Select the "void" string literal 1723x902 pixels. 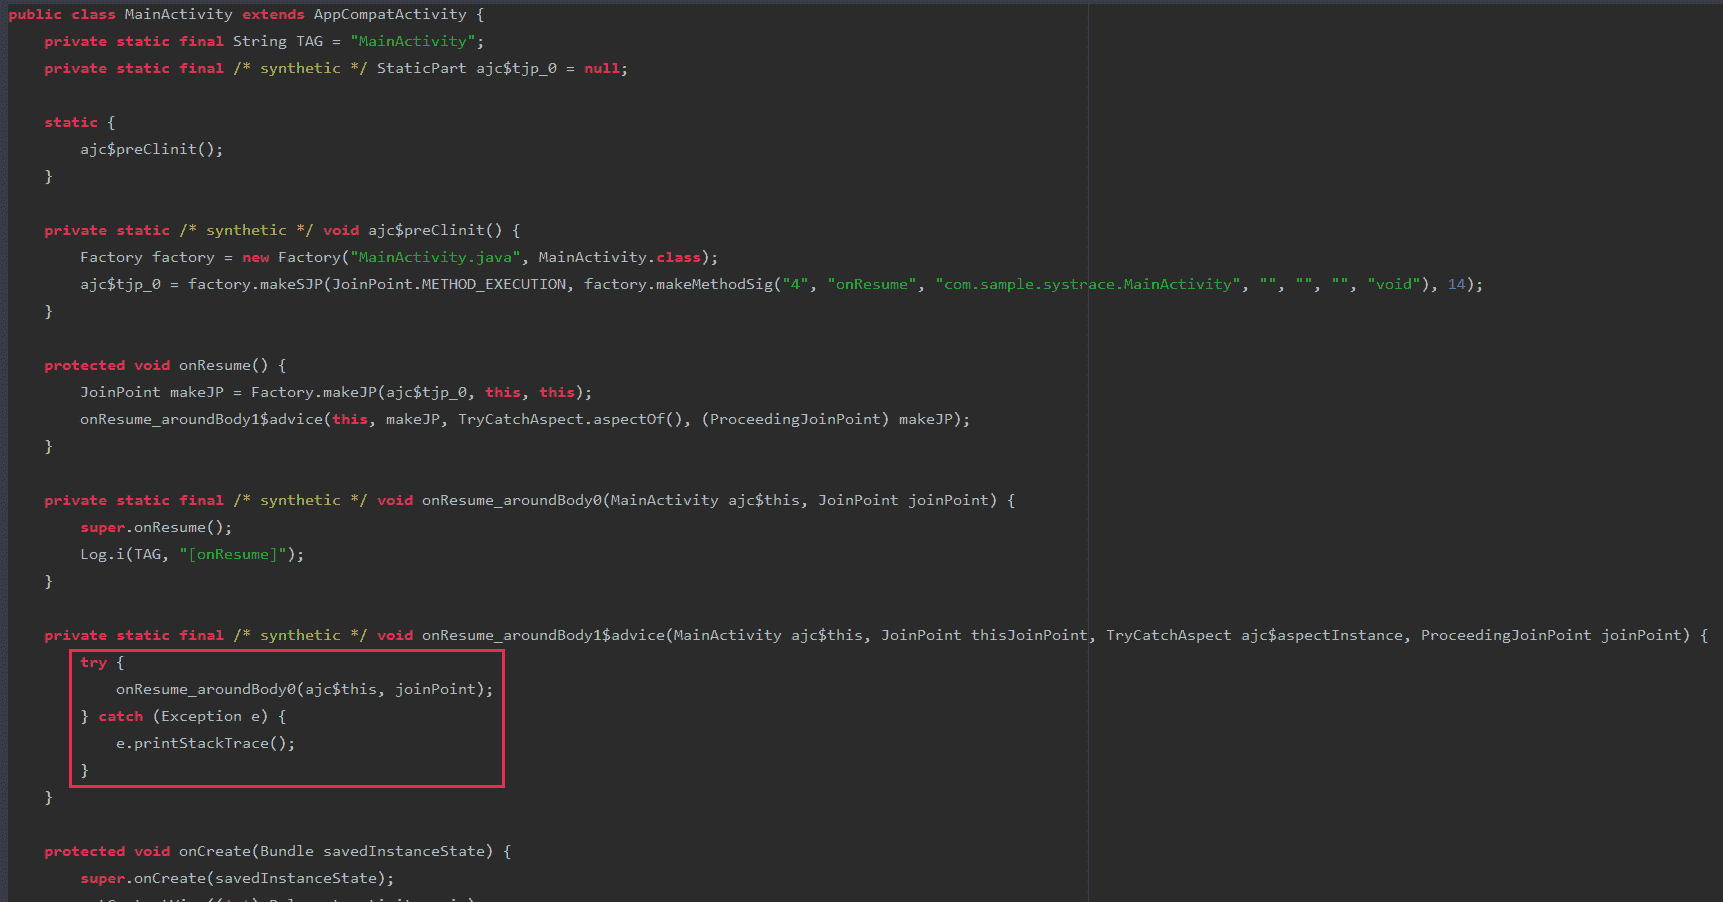1394,284
